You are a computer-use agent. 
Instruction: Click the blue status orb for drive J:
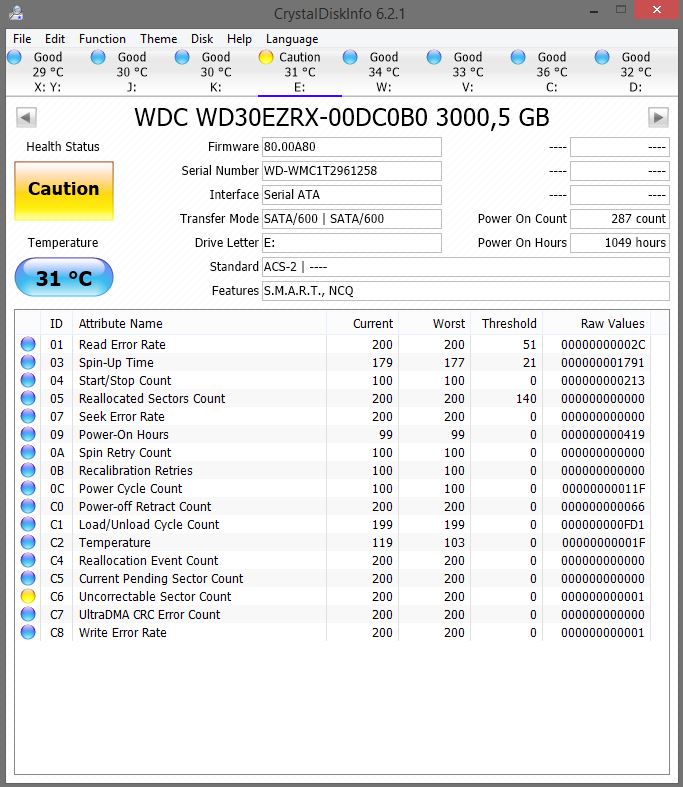(x=98, y=57)
